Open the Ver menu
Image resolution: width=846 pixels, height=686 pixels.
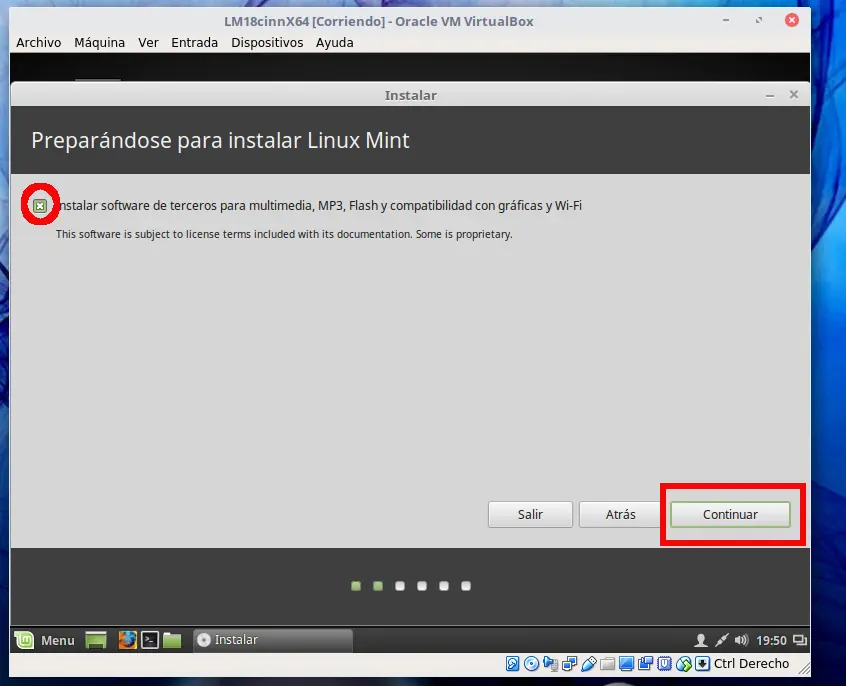[x=148, y=43]
